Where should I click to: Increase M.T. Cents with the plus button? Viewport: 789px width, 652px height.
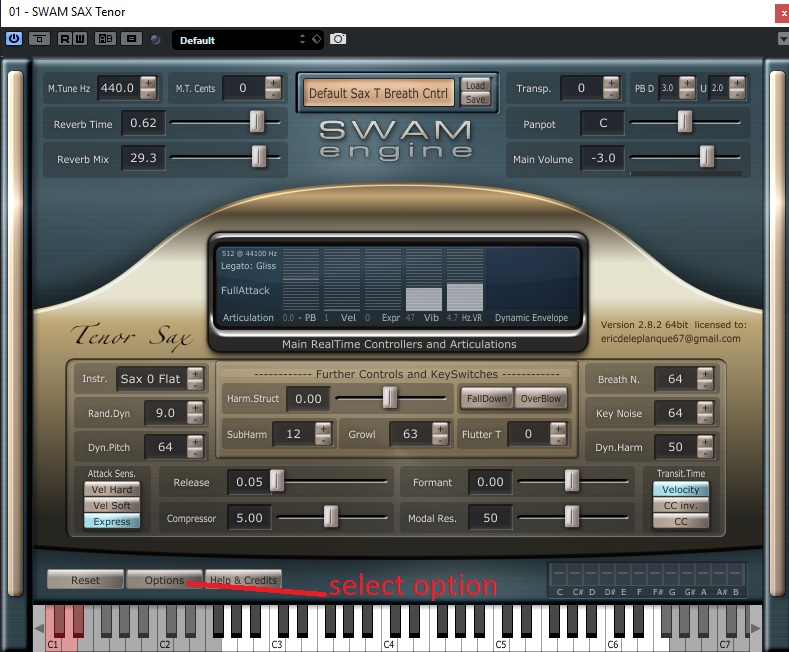click(273, 83)
